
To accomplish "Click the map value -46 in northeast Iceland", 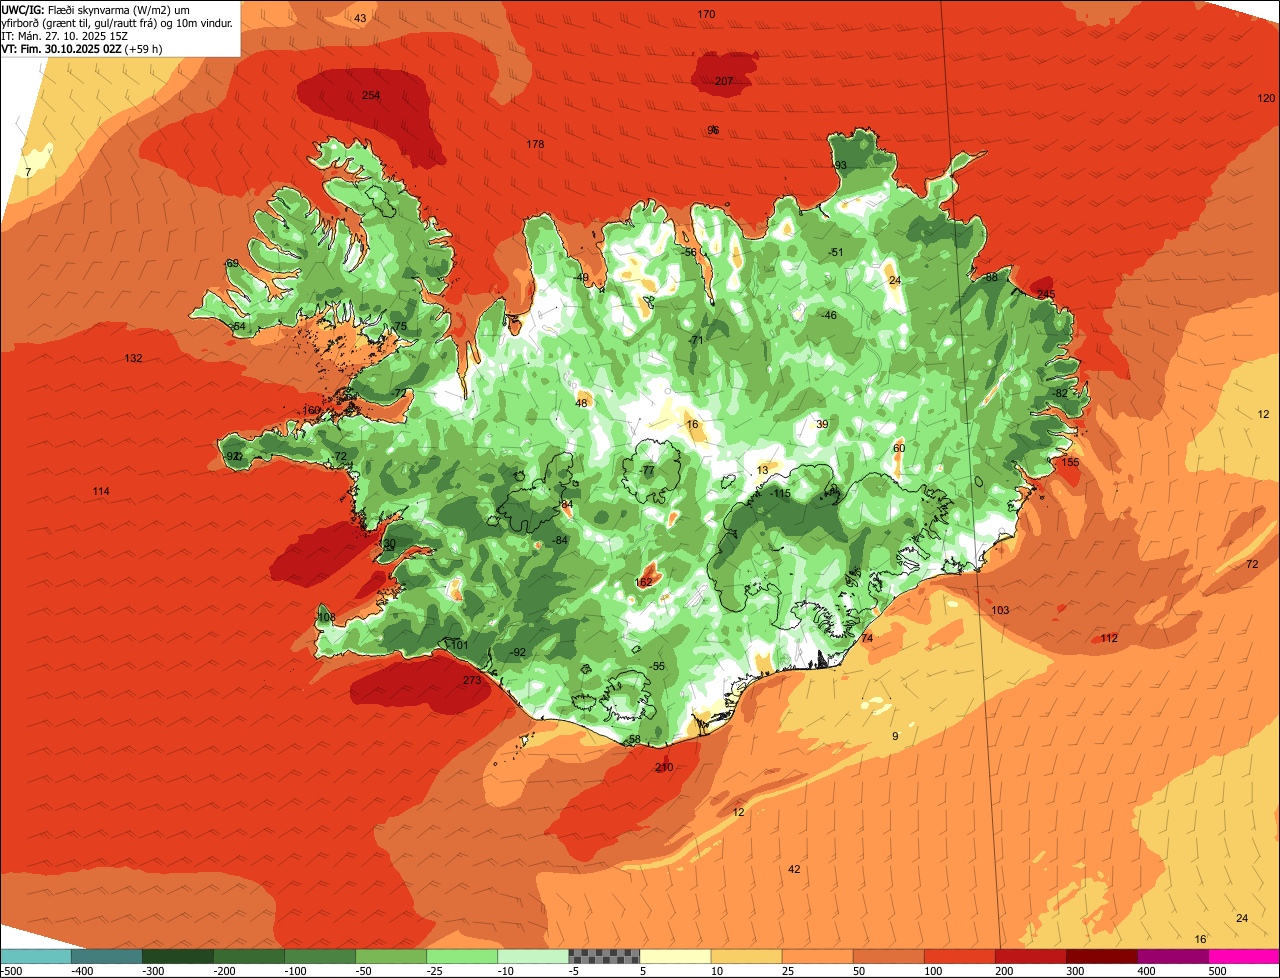I will 828,315.
